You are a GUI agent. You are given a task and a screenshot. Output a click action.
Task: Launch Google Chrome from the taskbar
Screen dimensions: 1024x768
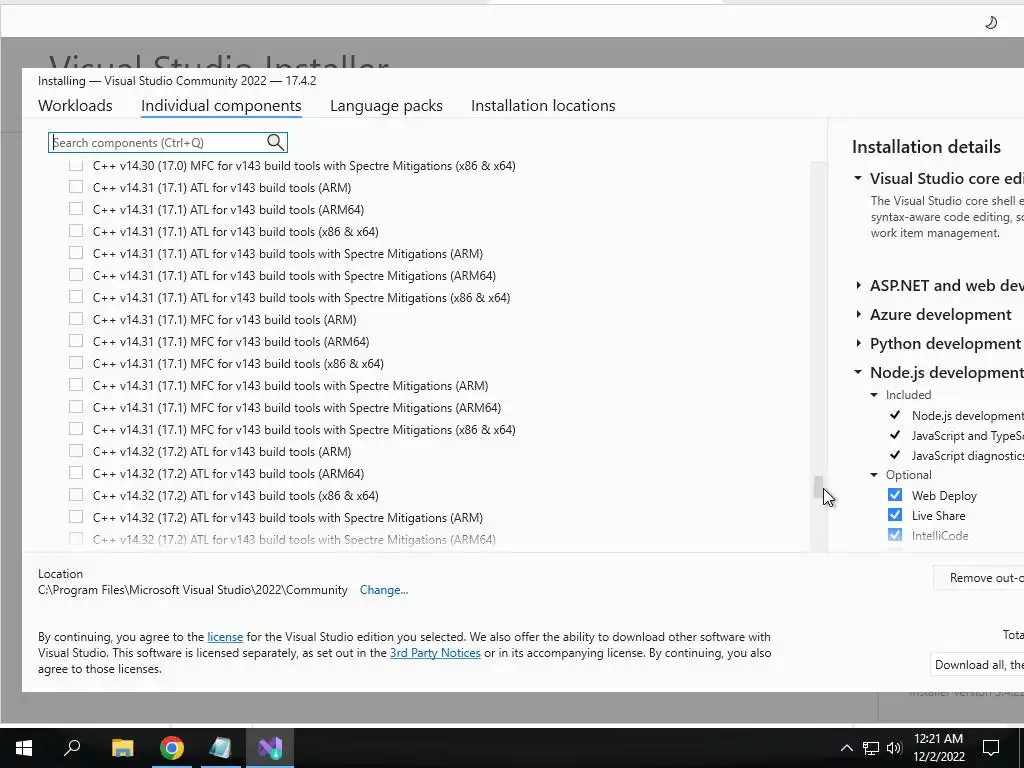(x=172, y=747)
